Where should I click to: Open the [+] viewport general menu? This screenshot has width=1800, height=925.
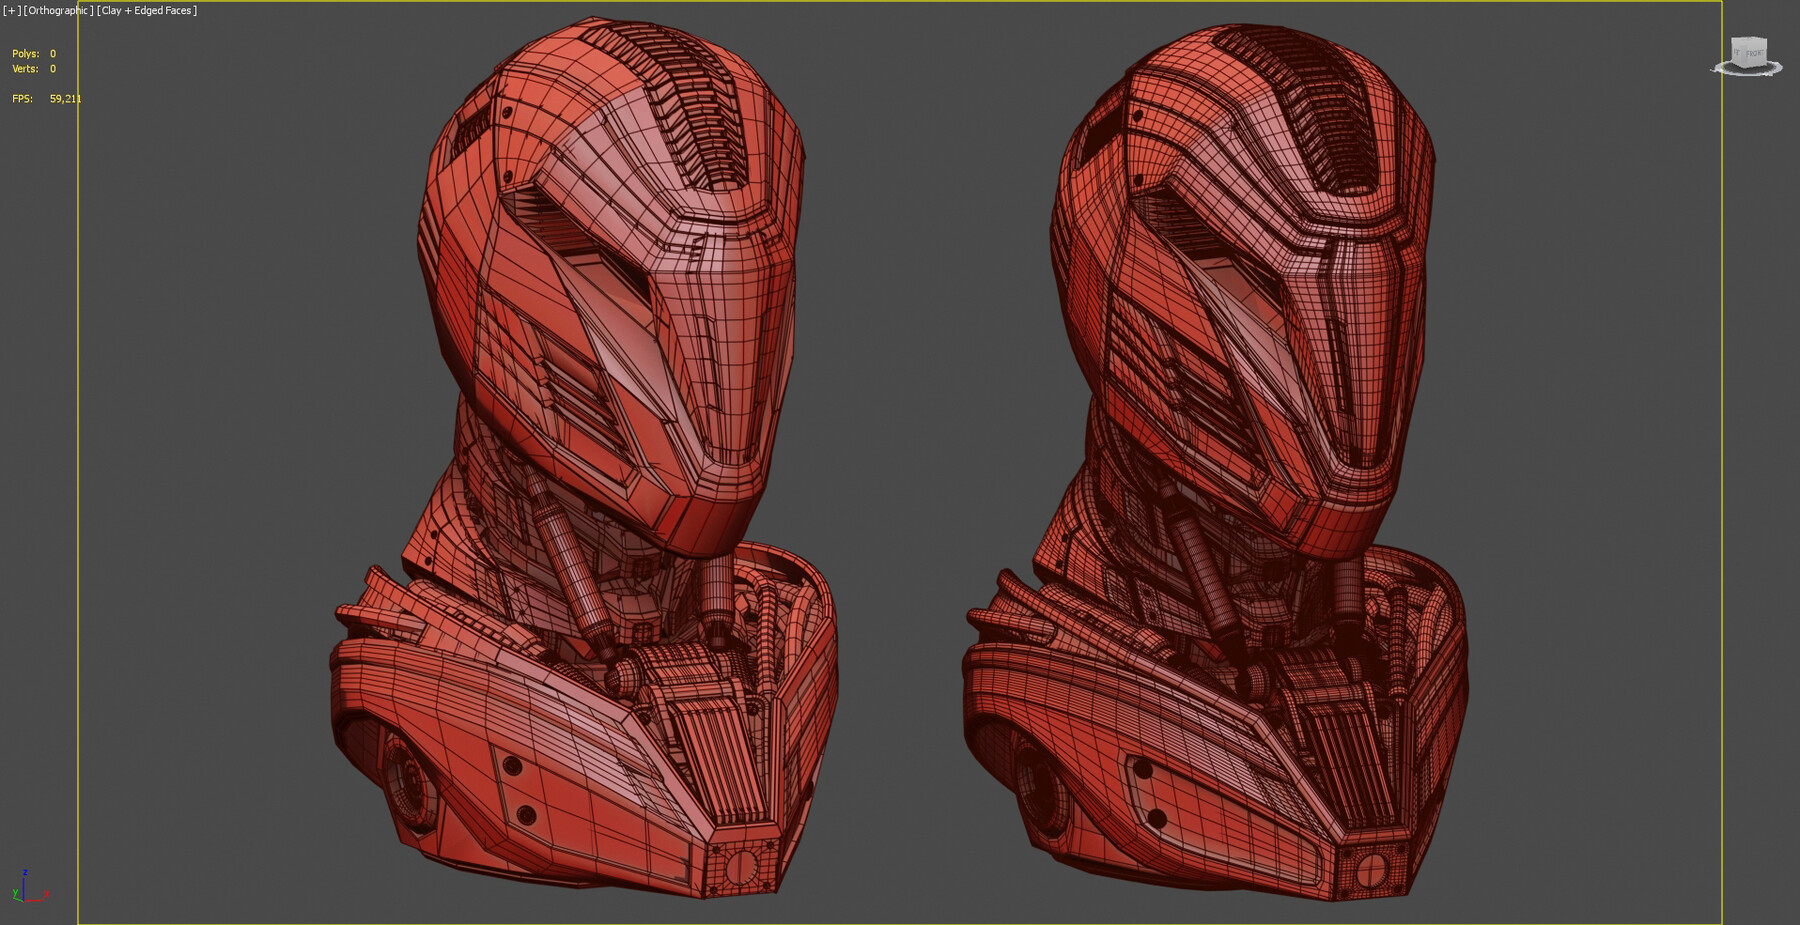click(x=11, y=10)
